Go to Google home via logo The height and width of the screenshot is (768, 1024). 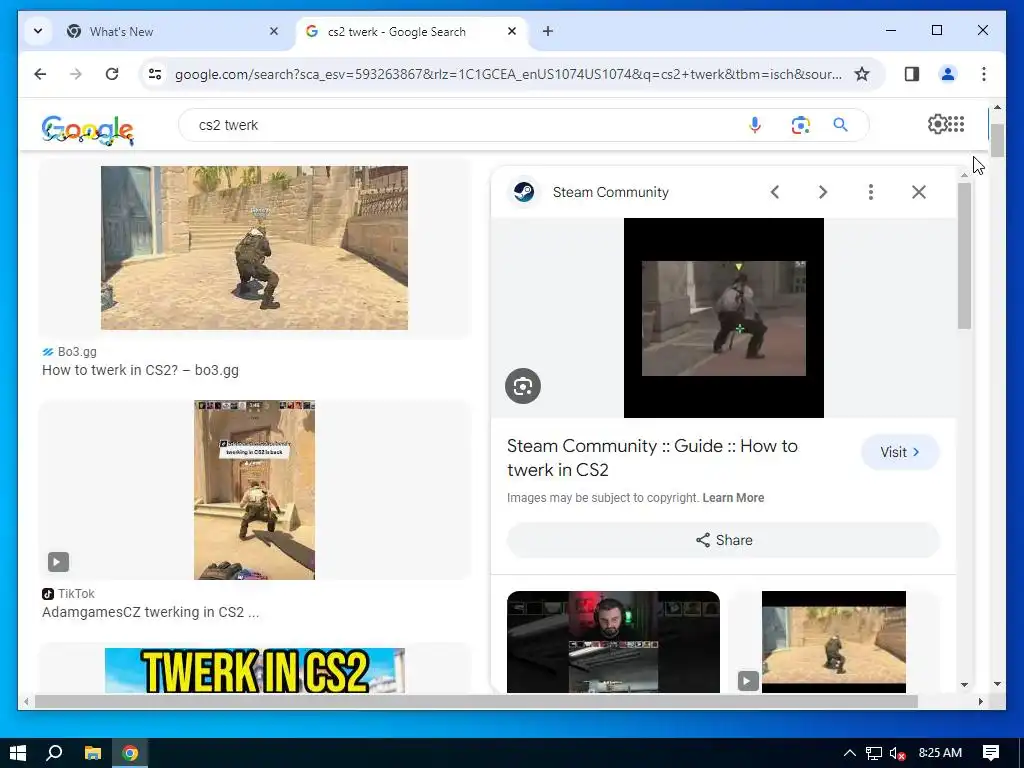pos(88,130)
